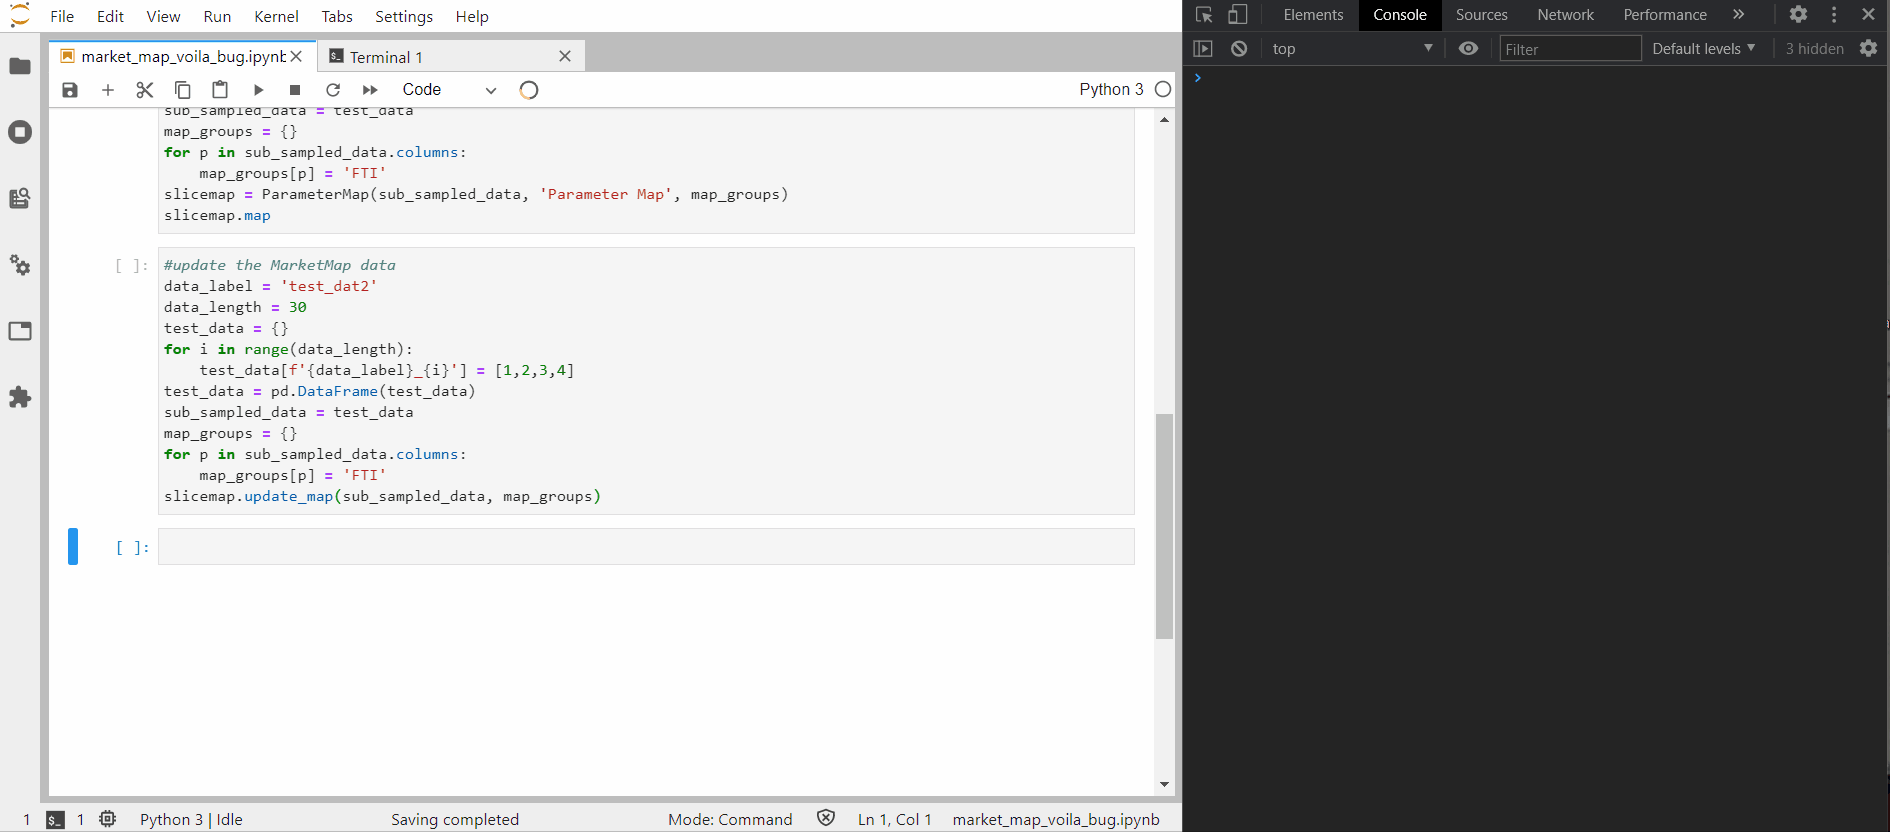Open the Tabs menu
Screen dimensions: 1890x832
pyautogui.click(x=337, y=16)
